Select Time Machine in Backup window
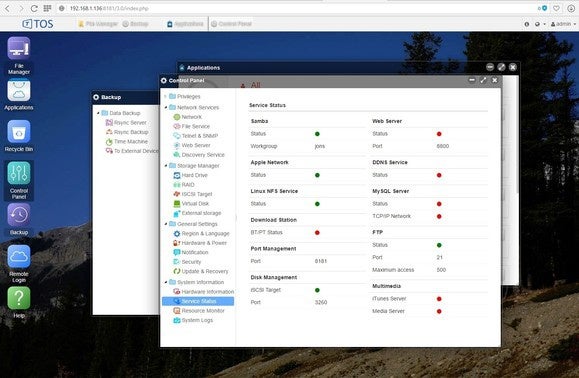Viewport: 579px width, 378px height. [127, 141]
